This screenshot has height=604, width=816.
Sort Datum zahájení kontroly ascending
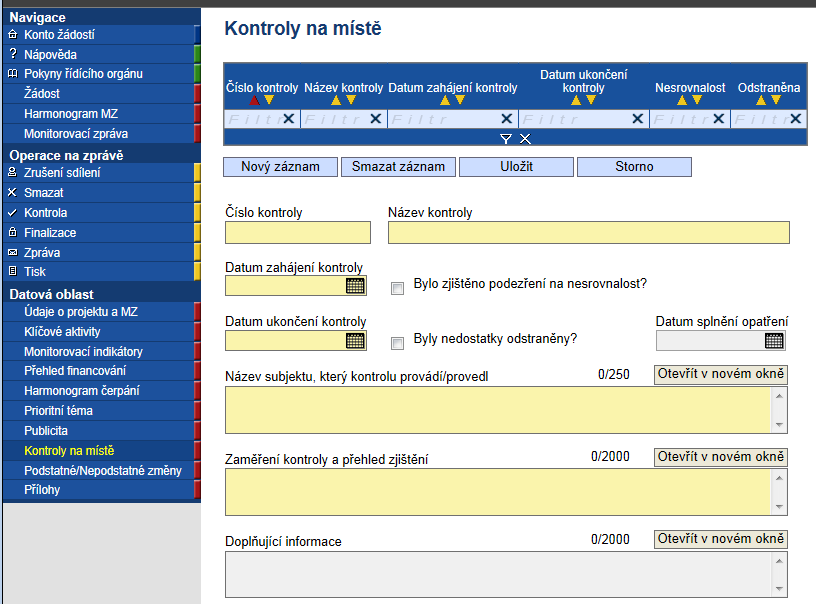(x=445, y=100)
